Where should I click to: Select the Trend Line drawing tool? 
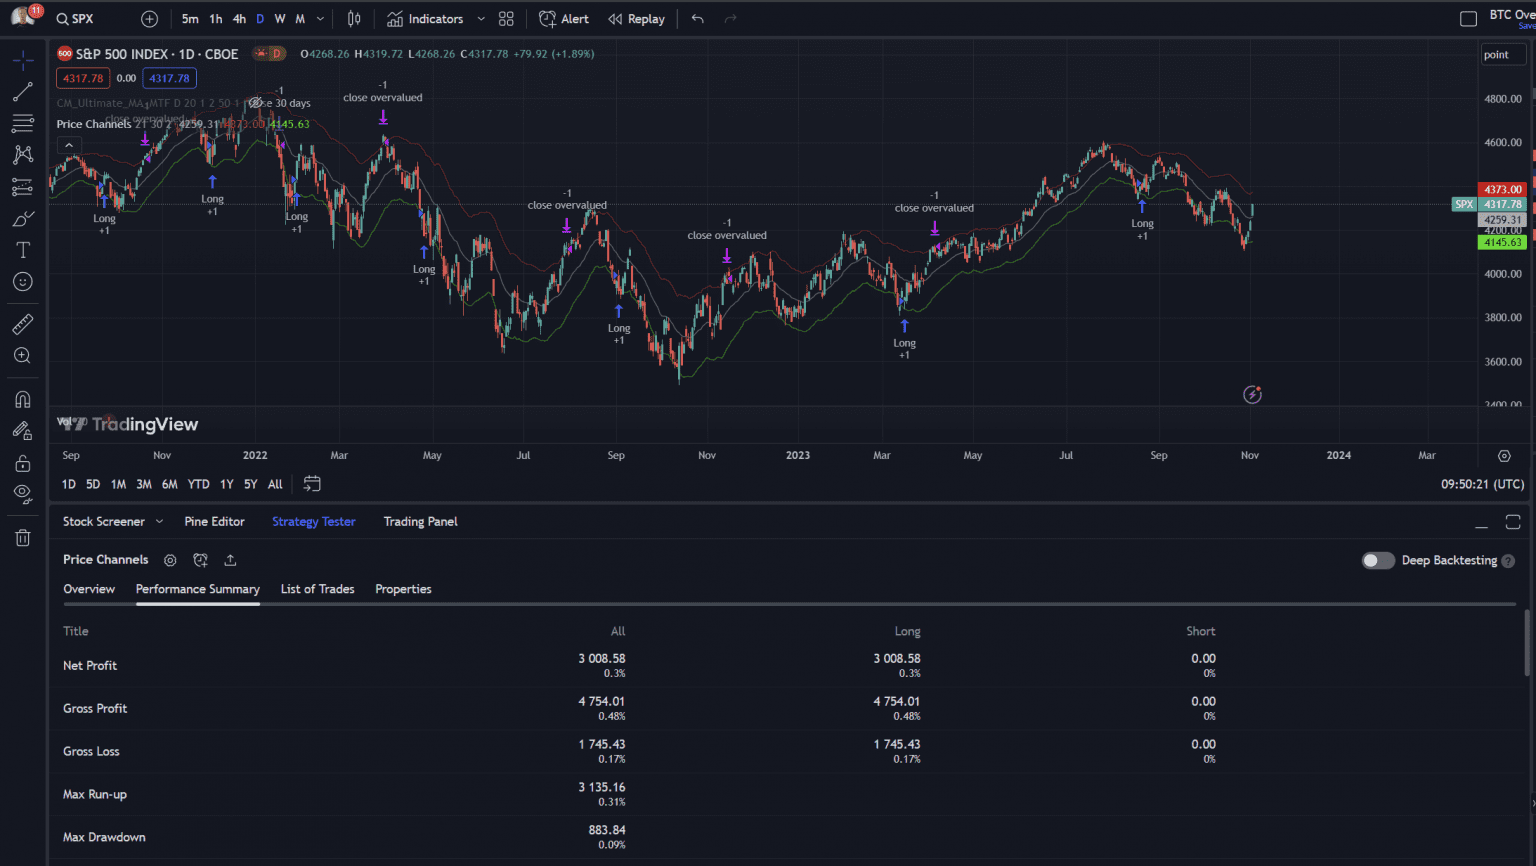22,91
